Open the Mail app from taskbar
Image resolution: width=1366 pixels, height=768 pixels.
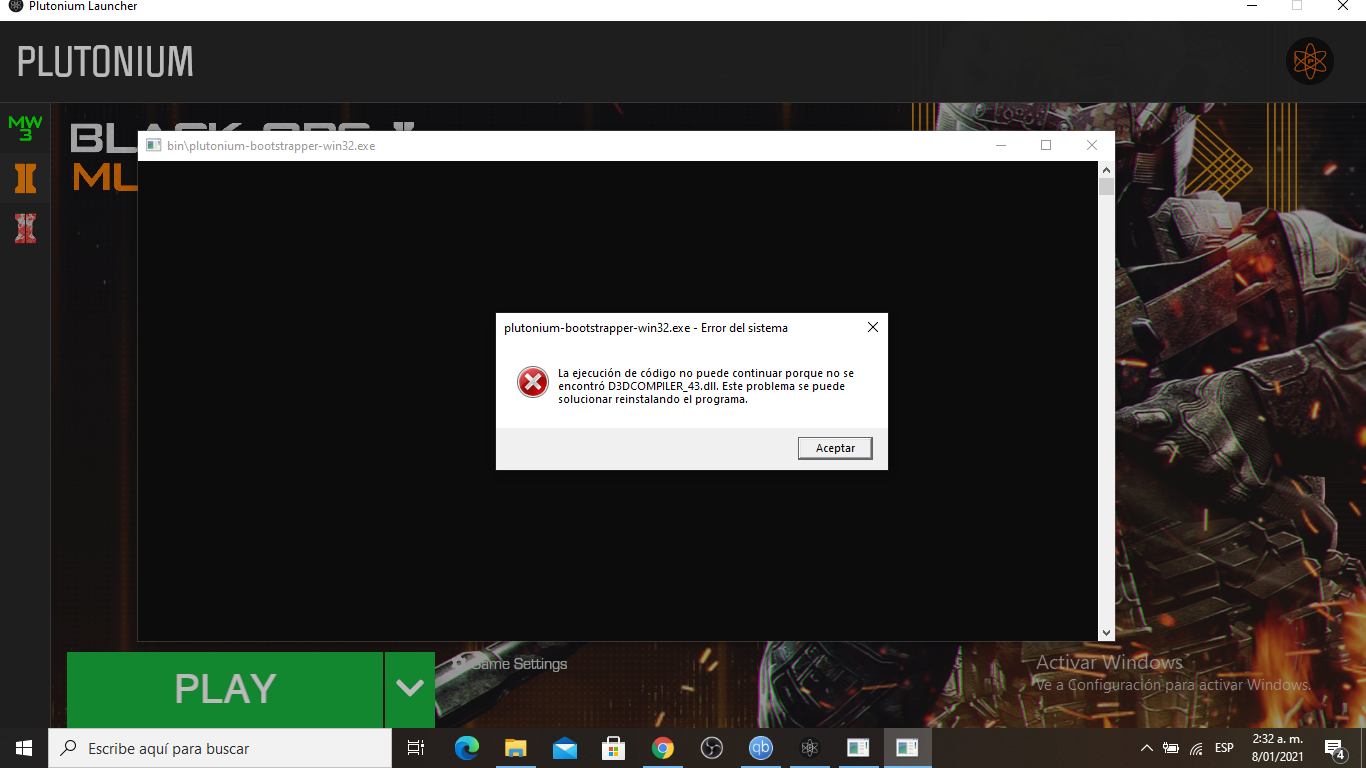point(564,748)
